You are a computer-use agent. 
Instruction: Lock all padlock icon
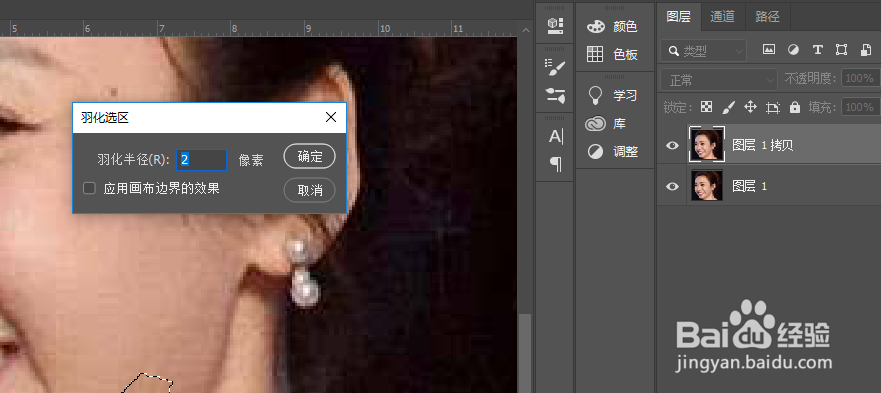(x=794, y=107)
